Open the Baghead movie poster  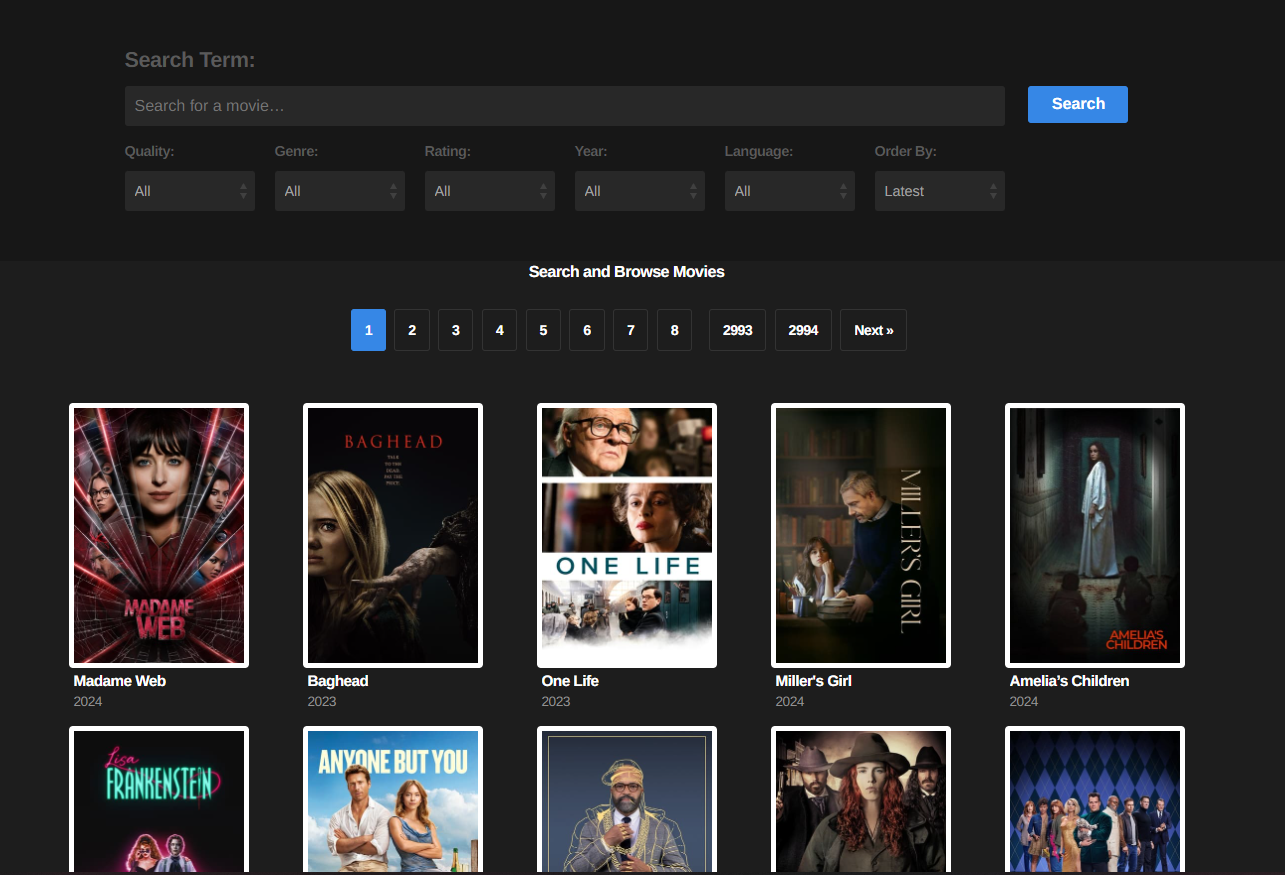click(x=393, y=535)
